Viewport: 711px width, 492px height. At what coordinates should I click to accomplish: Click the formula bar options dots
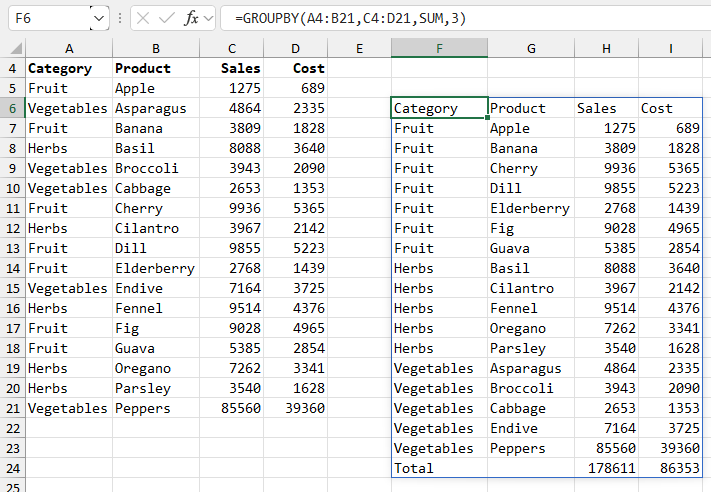point(120,19)
